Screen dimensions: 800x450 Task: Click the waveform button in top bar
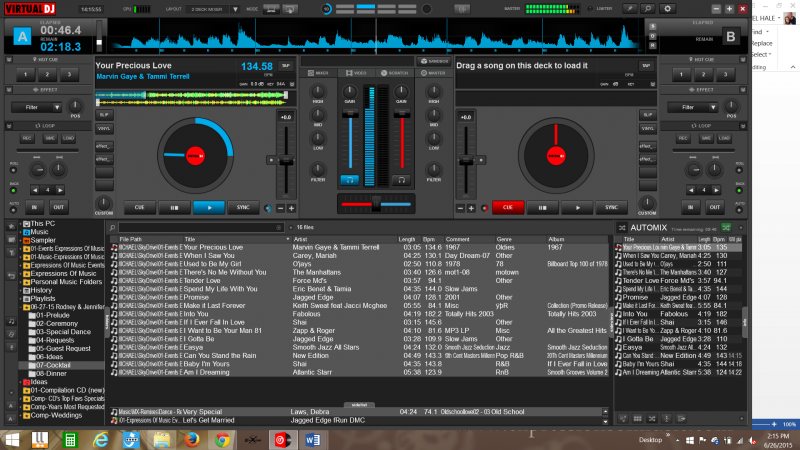coord(462,9)
